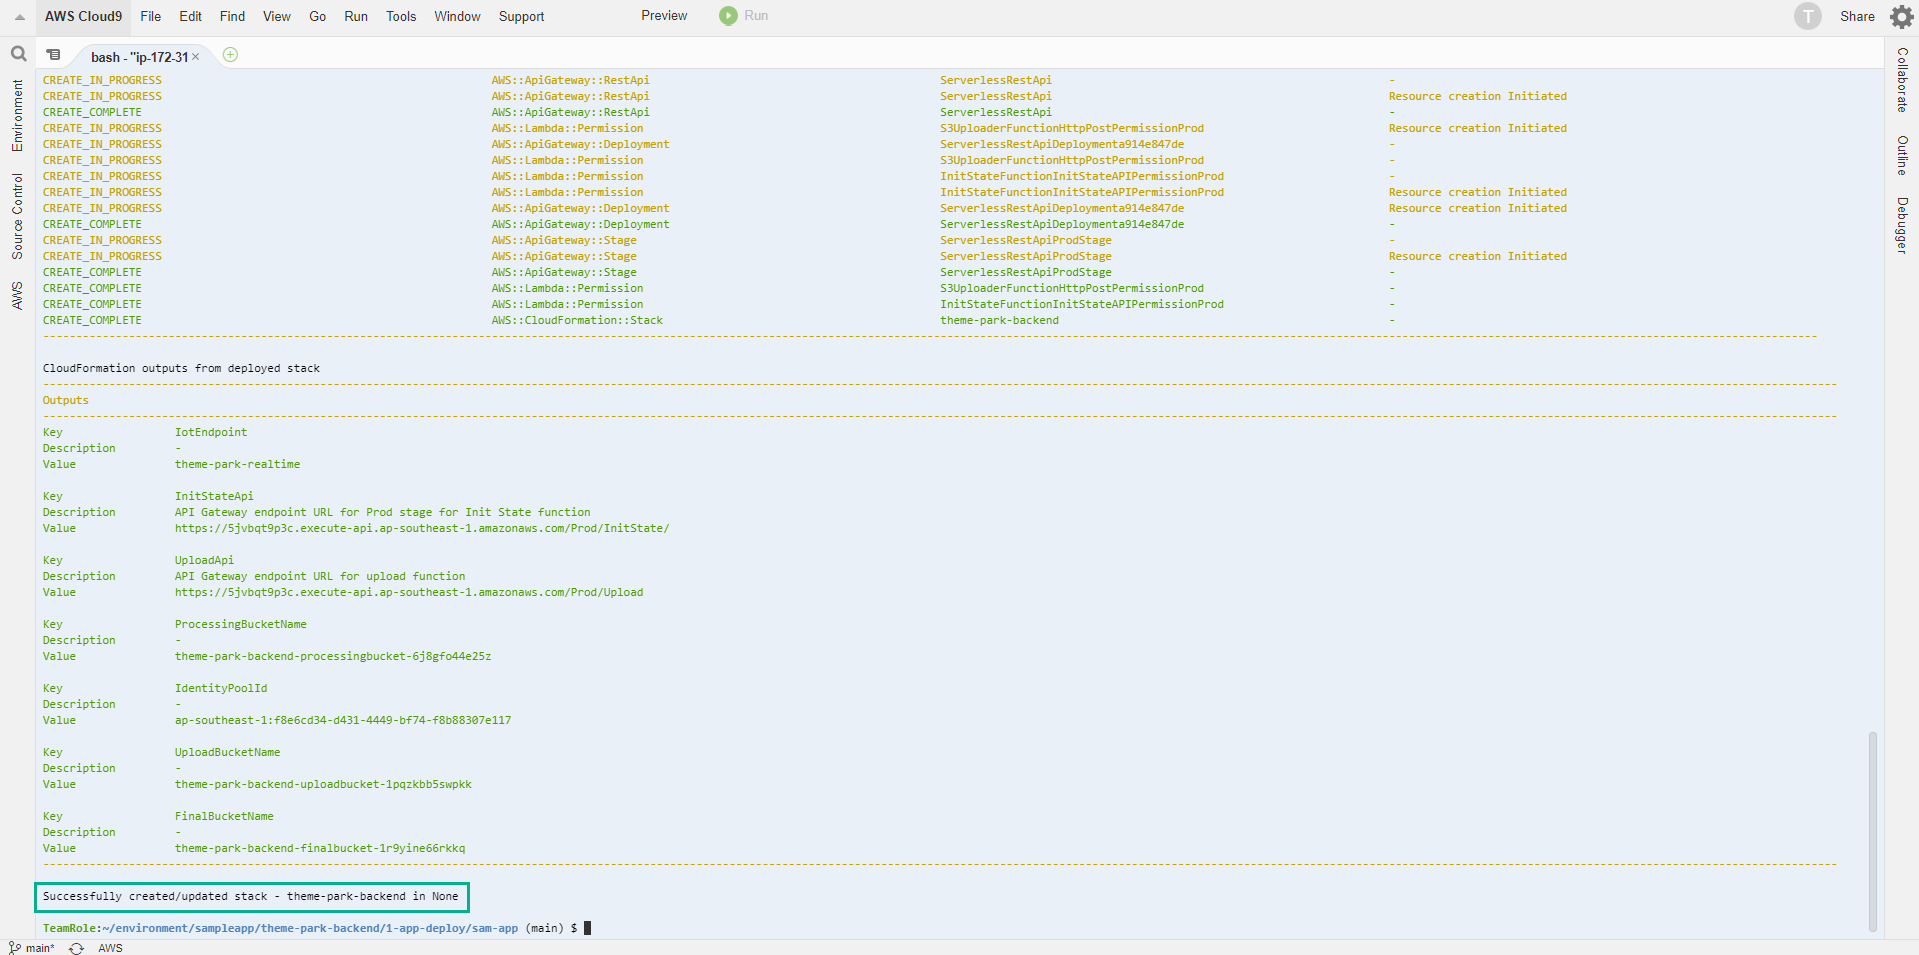Click the processing bucket name value
1919x955 pixels.
(x=333, y=656)
